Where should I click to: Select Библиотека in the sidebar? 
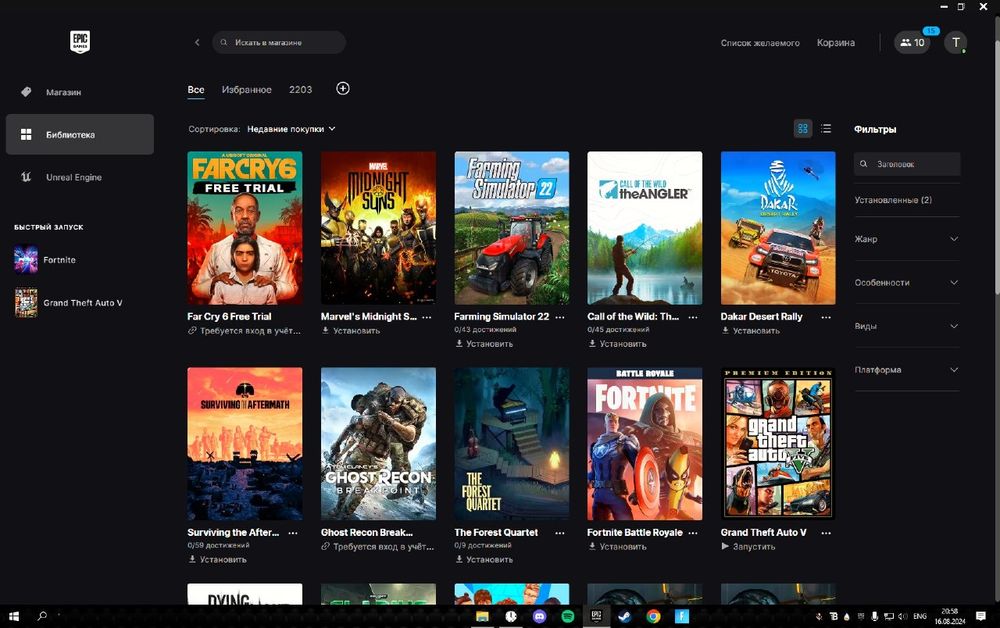[x=80, y=135]
